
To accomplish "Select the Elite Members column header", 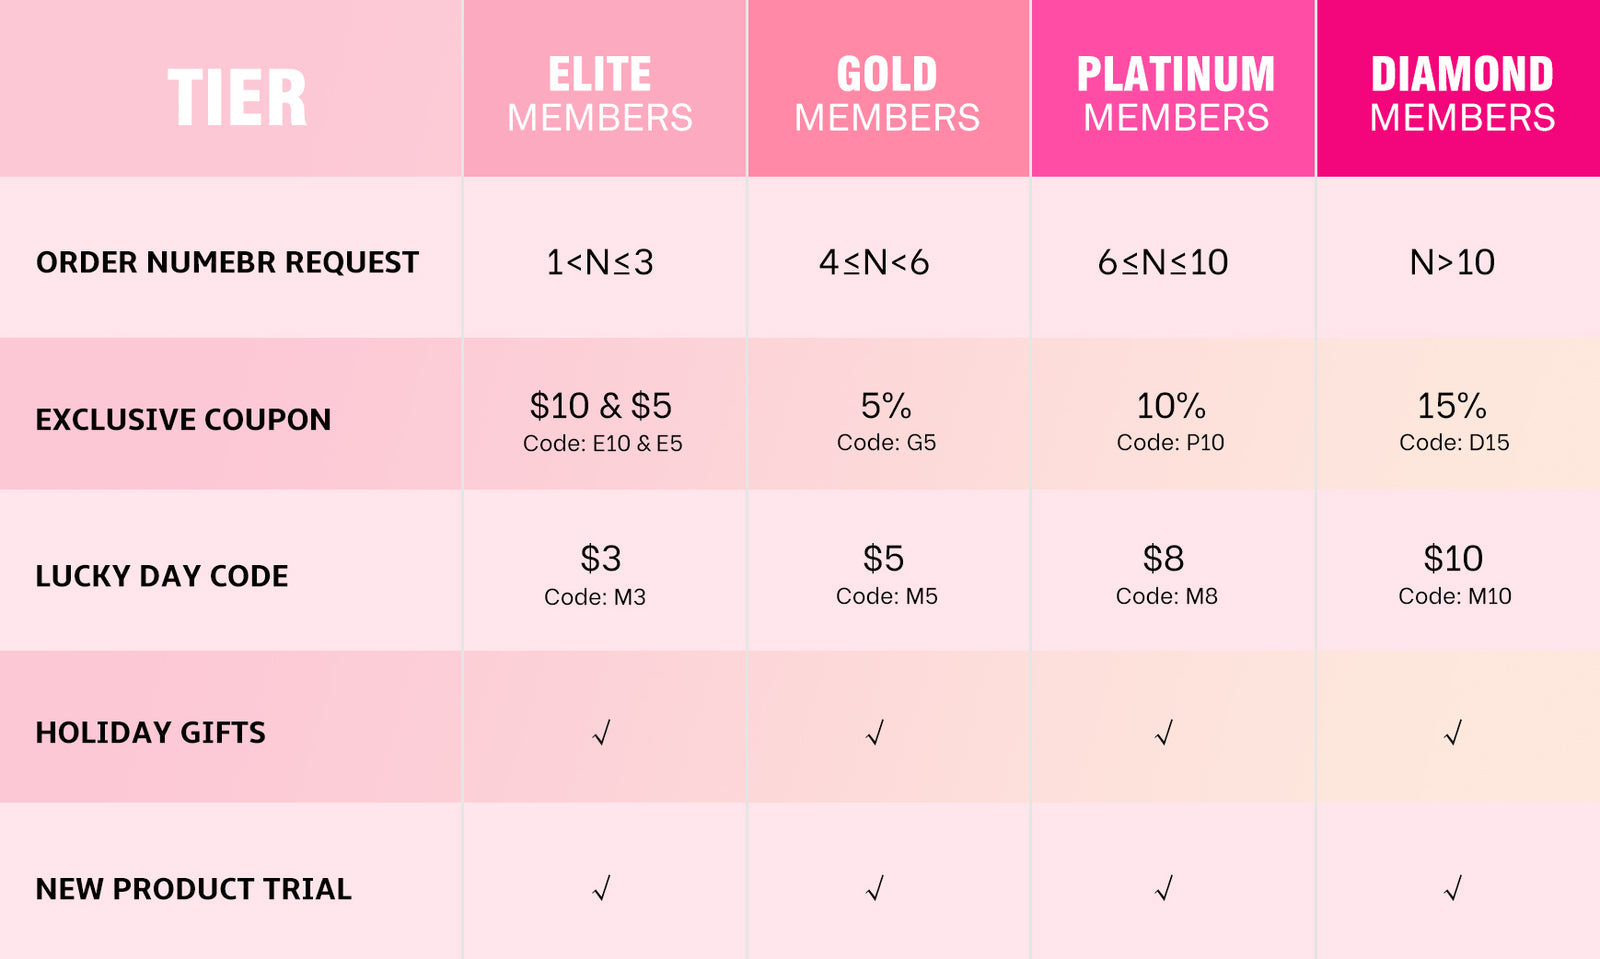I will (600, 94).
